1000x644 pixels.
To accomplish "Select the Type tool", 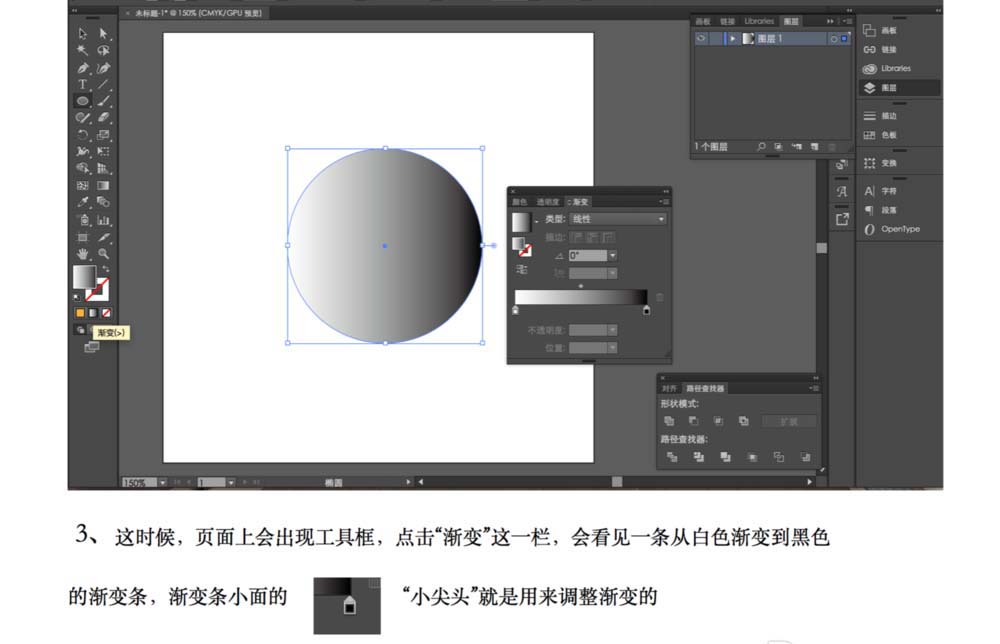I will [83, 84].
